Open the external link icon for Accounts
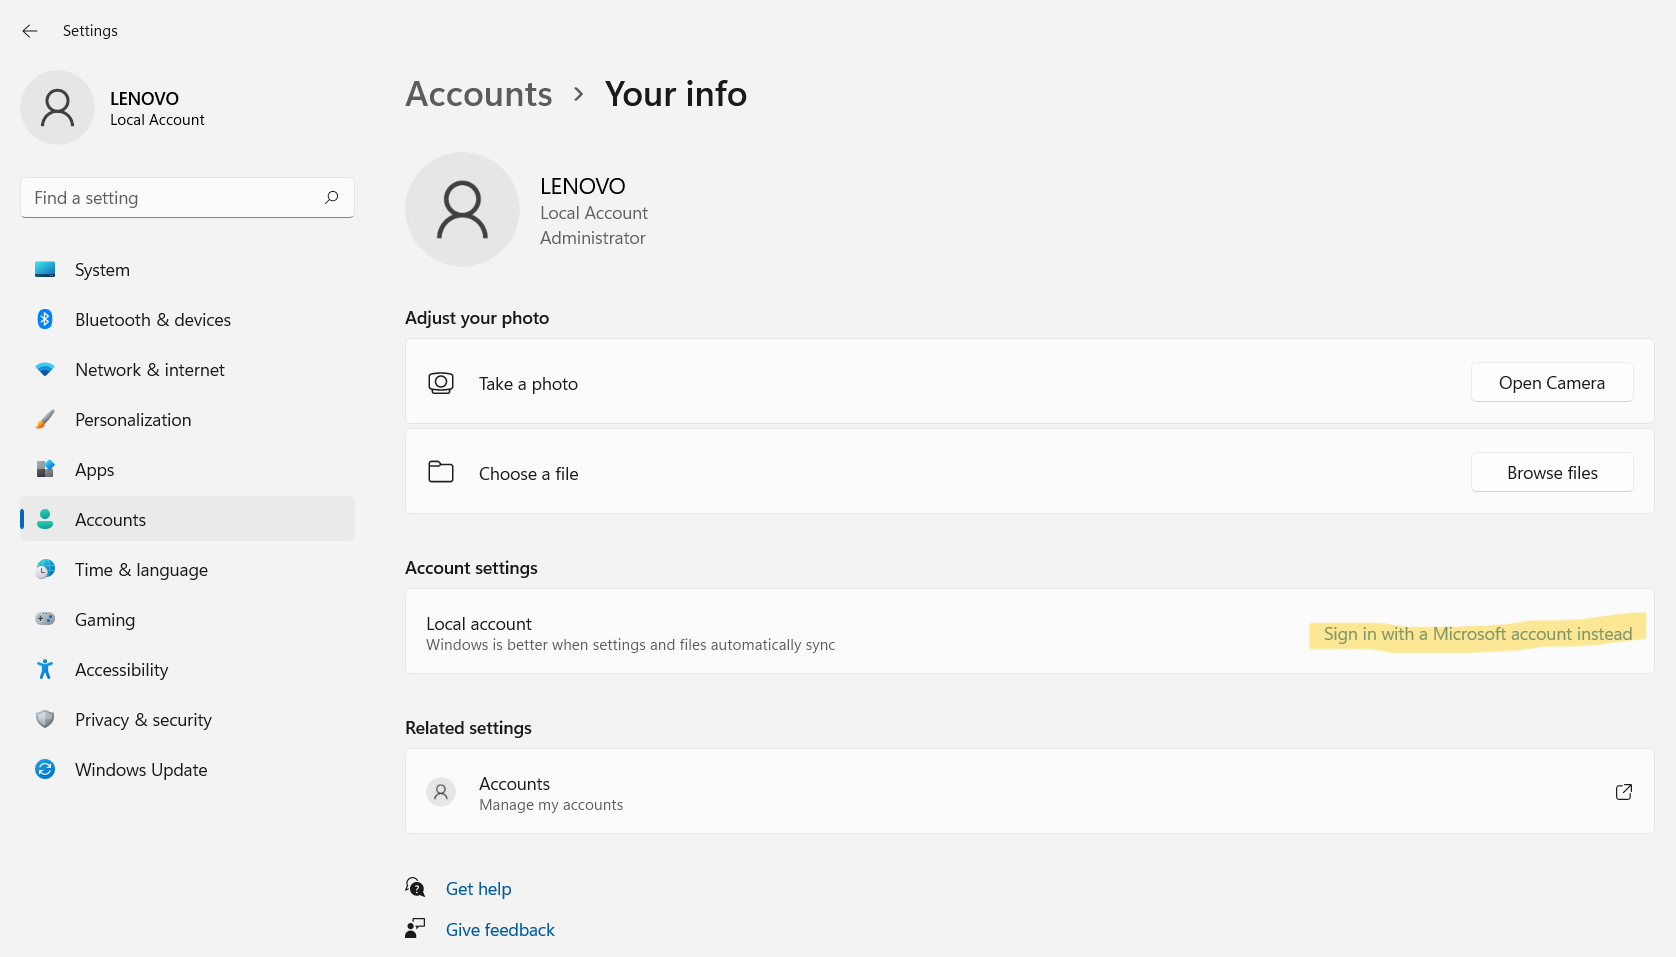The height and width of the screenshot is (957, 1676). [x=1623, y=792]
